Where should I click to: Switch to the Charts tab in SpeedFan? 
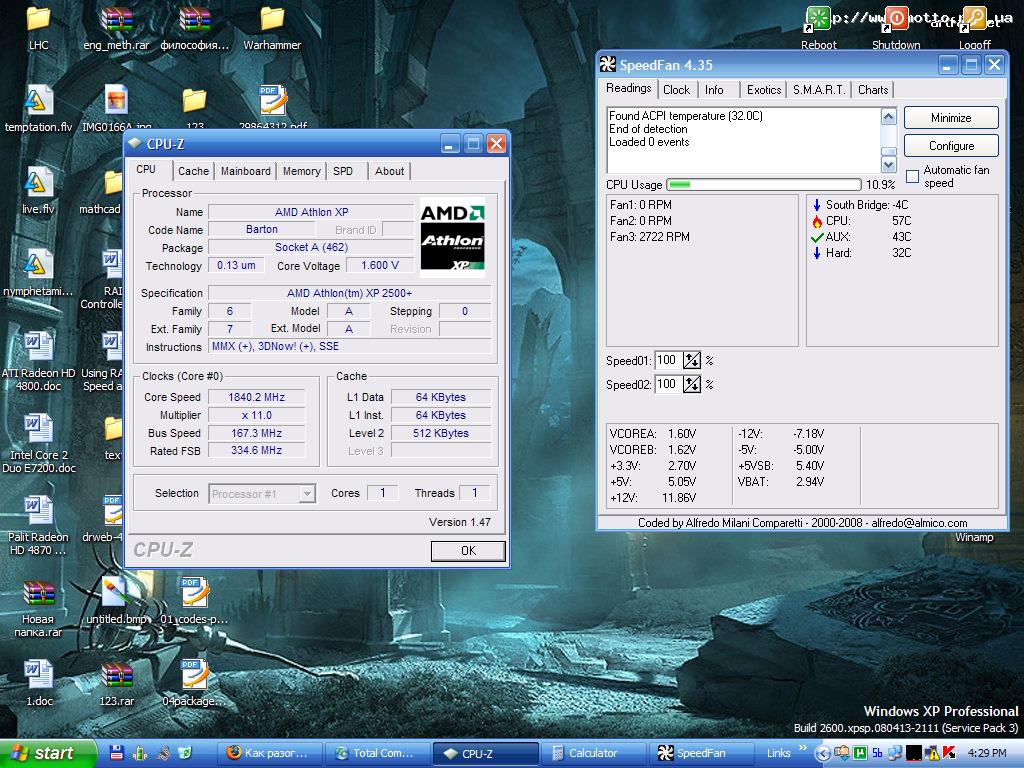(873, 89)
